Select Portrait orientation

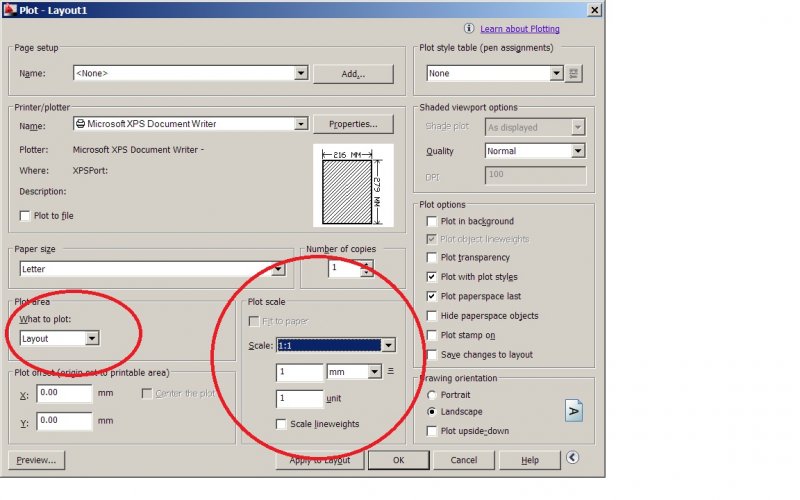click(432, 395)
